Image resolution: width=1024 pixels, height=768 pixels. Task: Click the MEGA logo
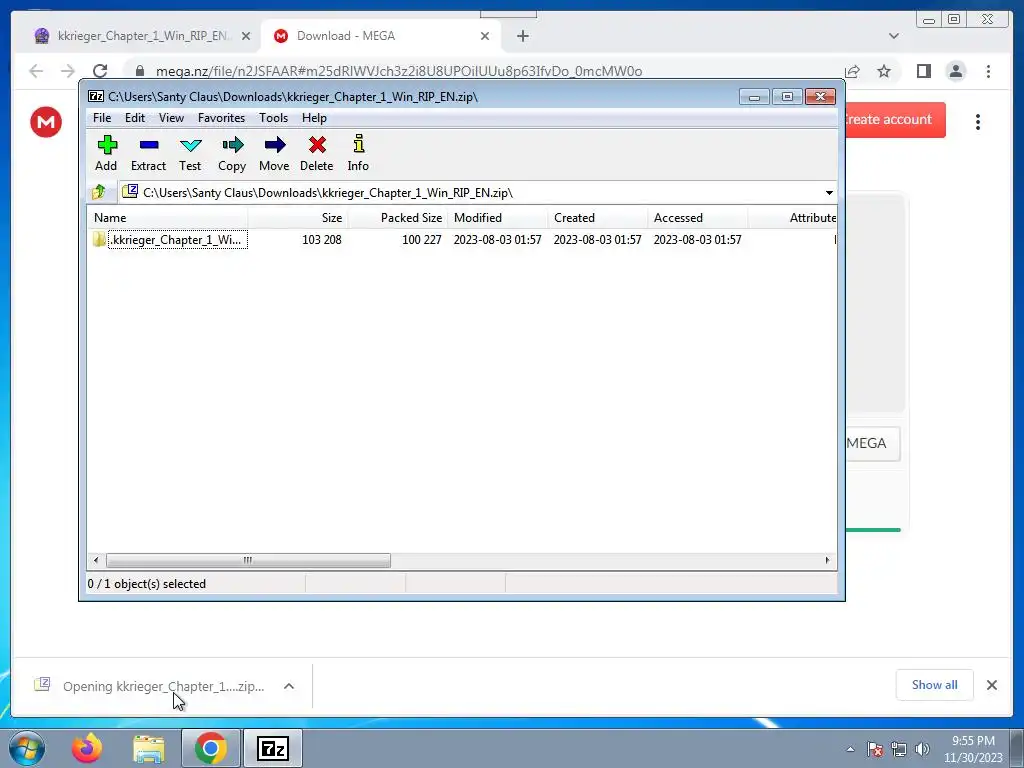(46, 122)
